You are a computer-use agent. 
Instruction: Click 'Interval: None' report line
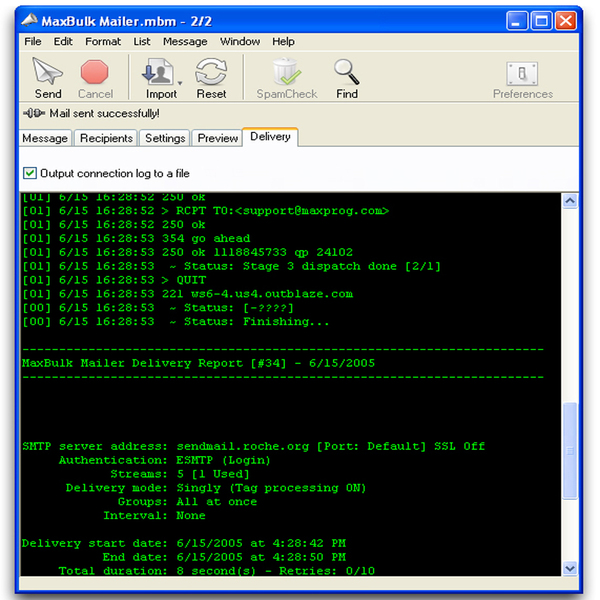click(x=154, y=515)
